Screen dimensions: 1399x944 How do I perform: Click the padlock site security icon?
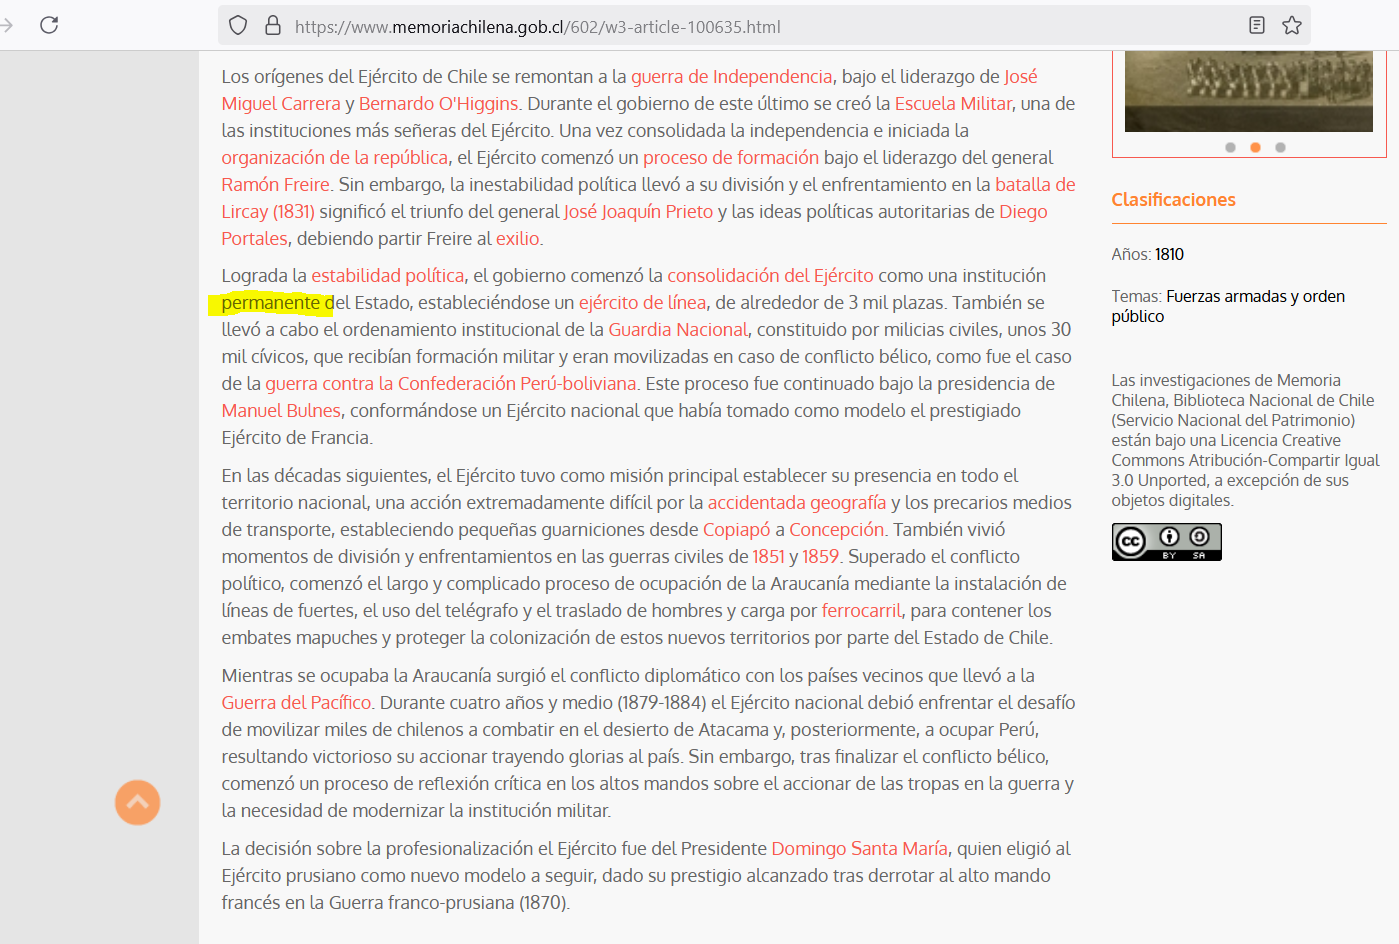pyautogui.click(x=273, y=25)
